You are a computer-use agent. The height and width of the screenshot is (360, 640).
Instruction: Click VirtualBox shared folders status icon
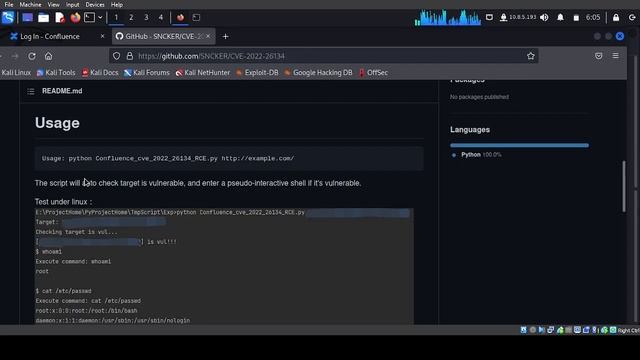(568, 330)
